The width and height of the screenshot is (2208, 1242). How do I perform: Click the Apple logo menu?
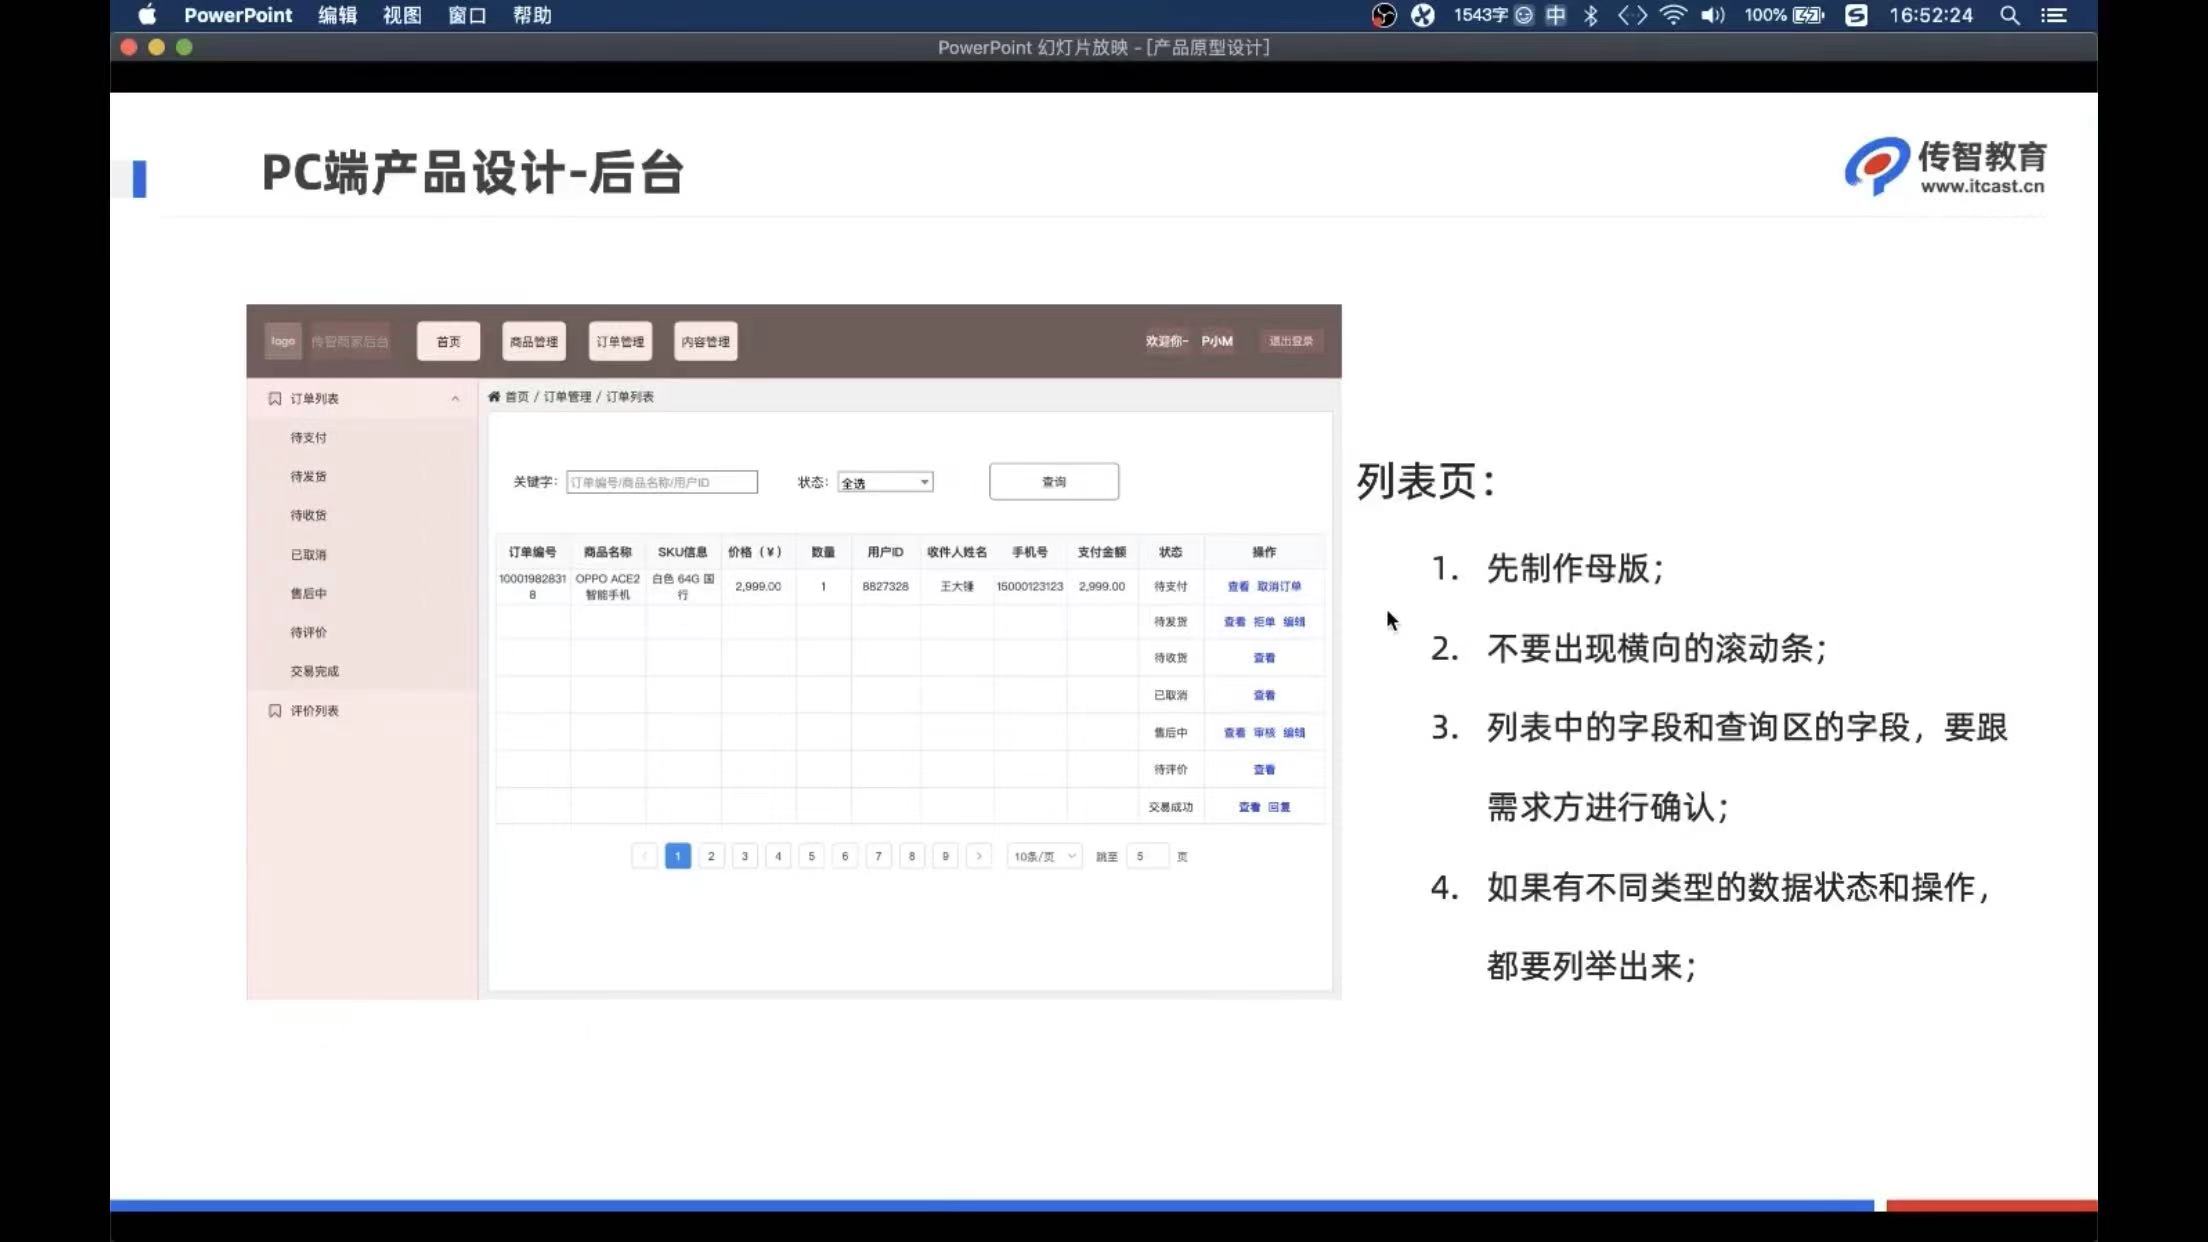click(x=147, y=15)
